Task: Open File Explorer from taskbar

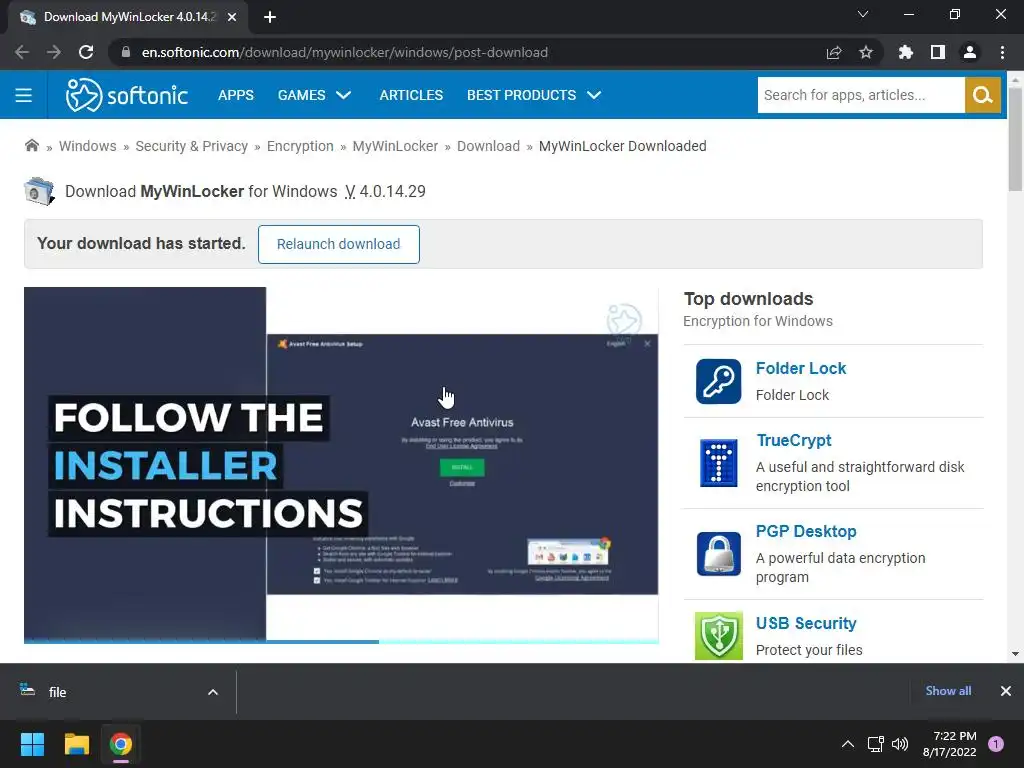Action: pos(76,744)
